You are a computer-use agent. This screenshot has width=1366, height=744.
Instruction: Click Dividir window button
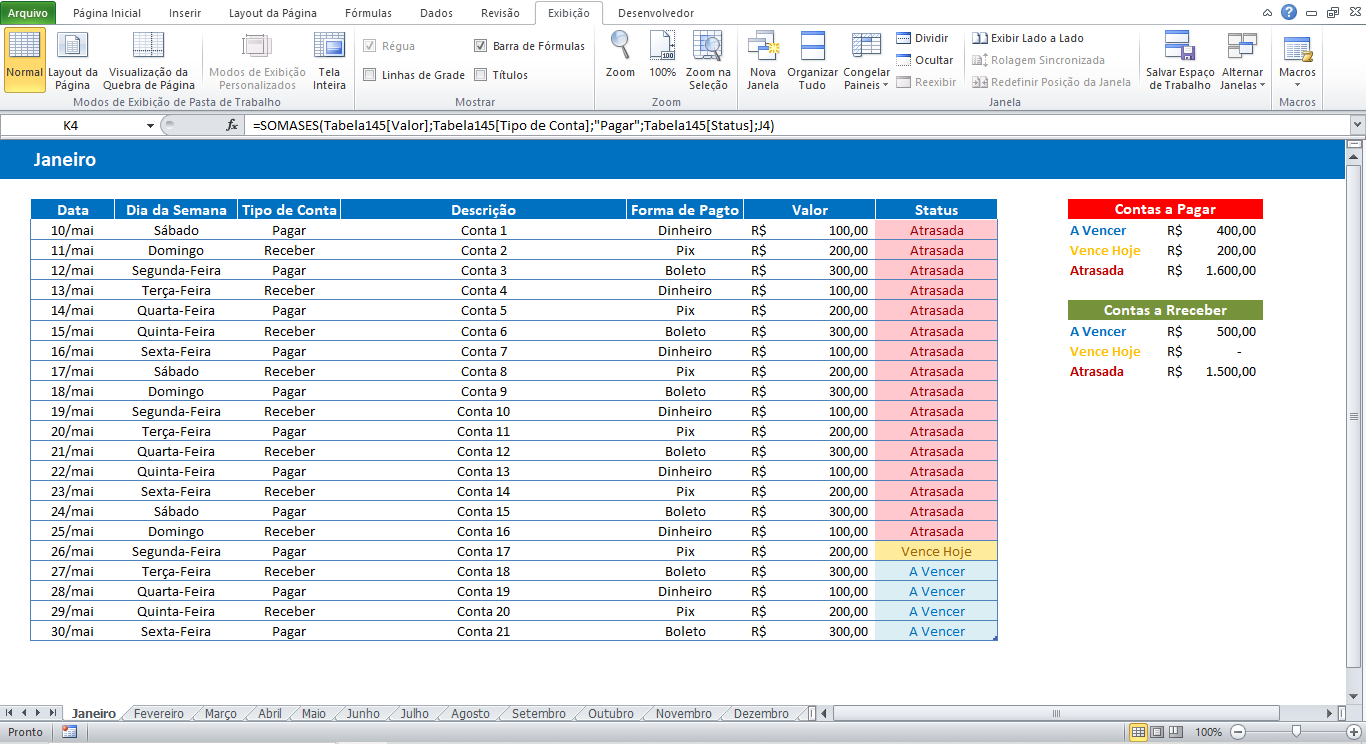pyautogui.click(x=922, y=38)
